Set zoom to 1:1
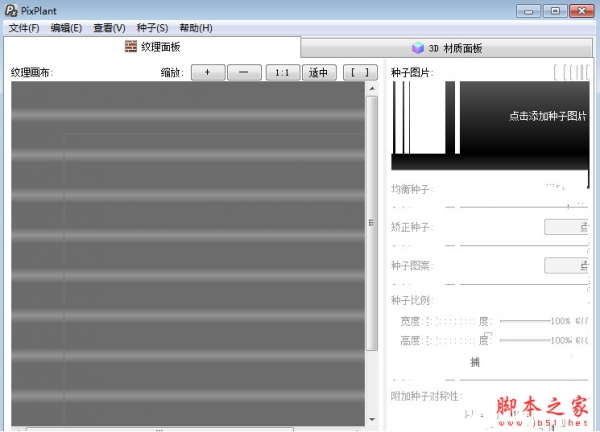Screen dimensions: 600x432 point(282,72)
